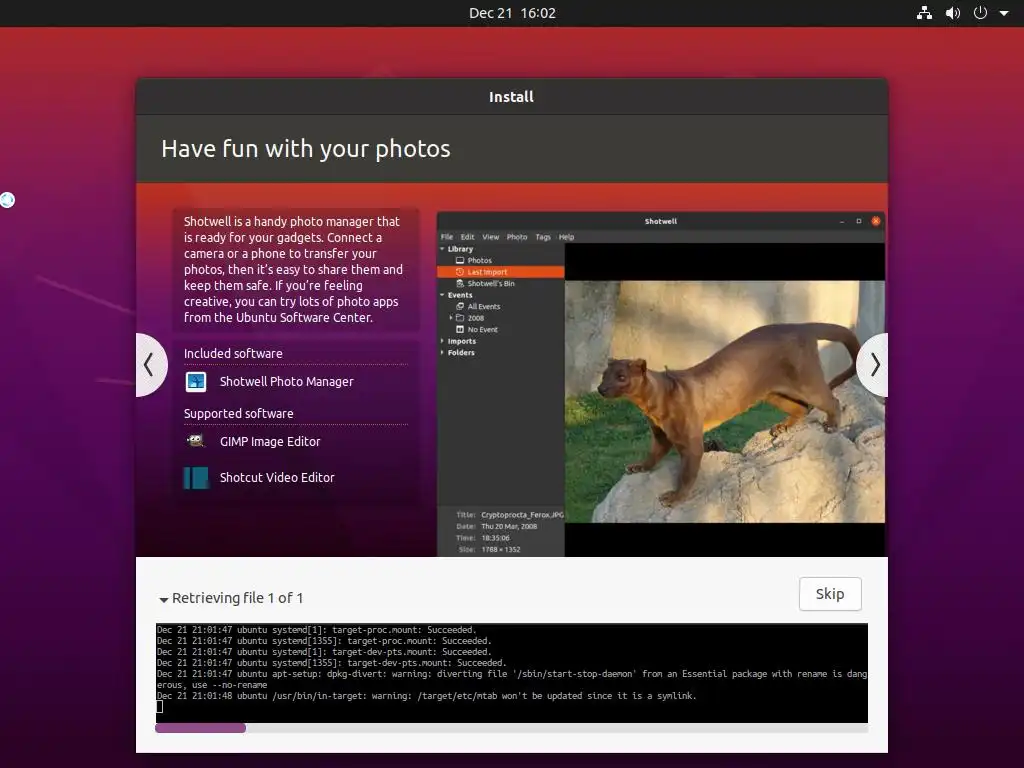Open the network status icon in top bar

[x=924, y=13]
